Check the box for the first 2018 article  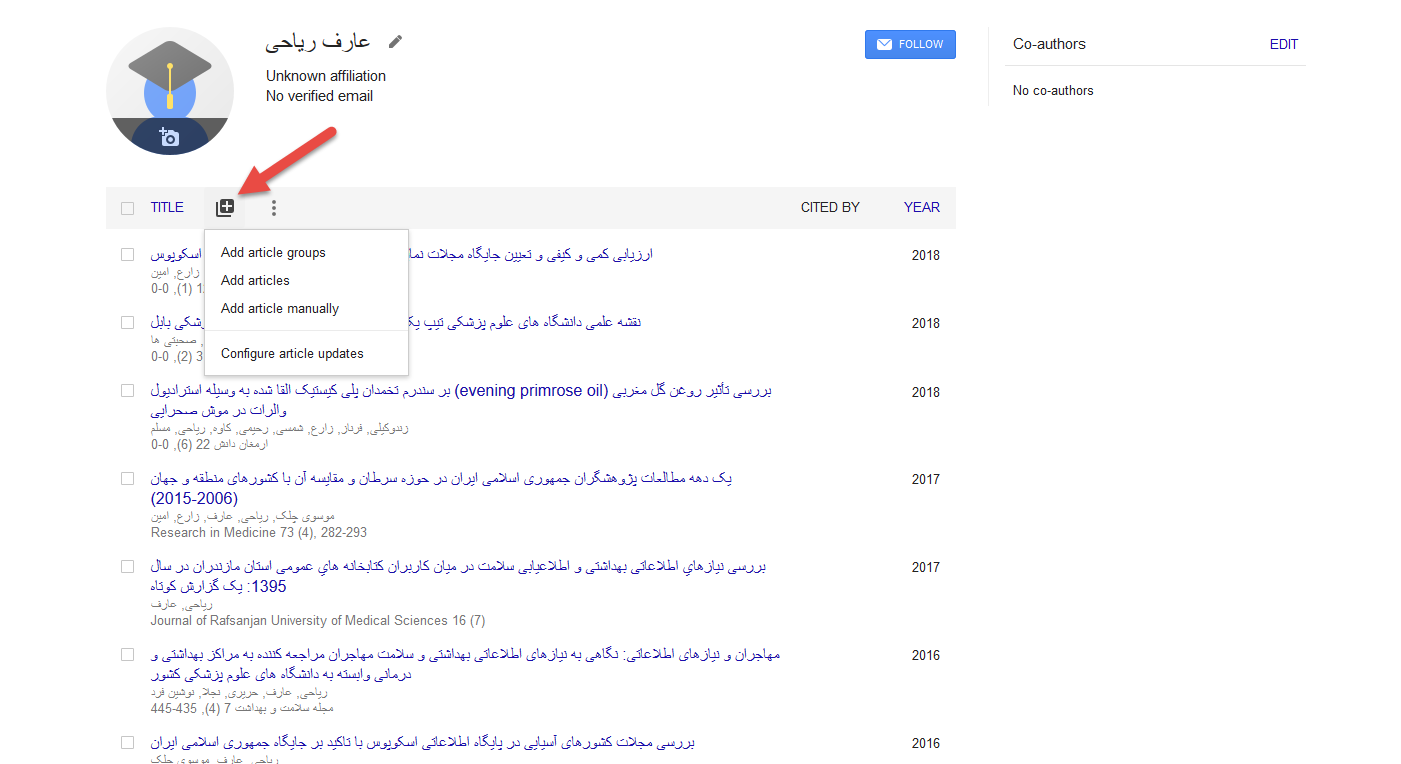click(127, 255)
